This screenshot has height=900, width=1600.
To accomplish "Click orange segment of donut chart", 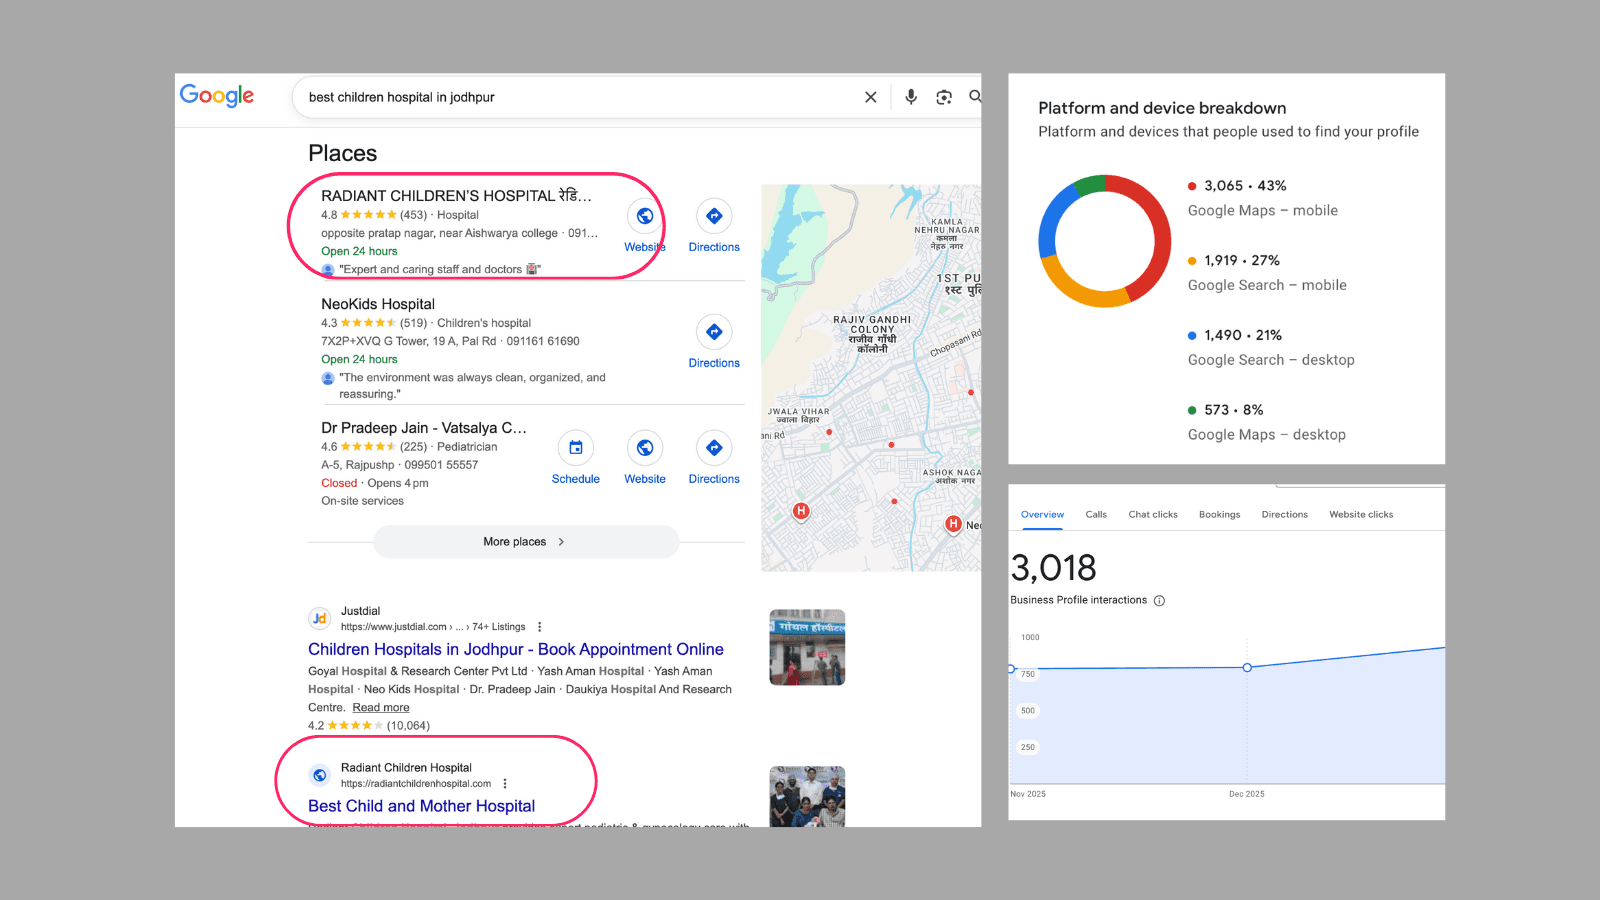I will click(x=1082, y=292).
